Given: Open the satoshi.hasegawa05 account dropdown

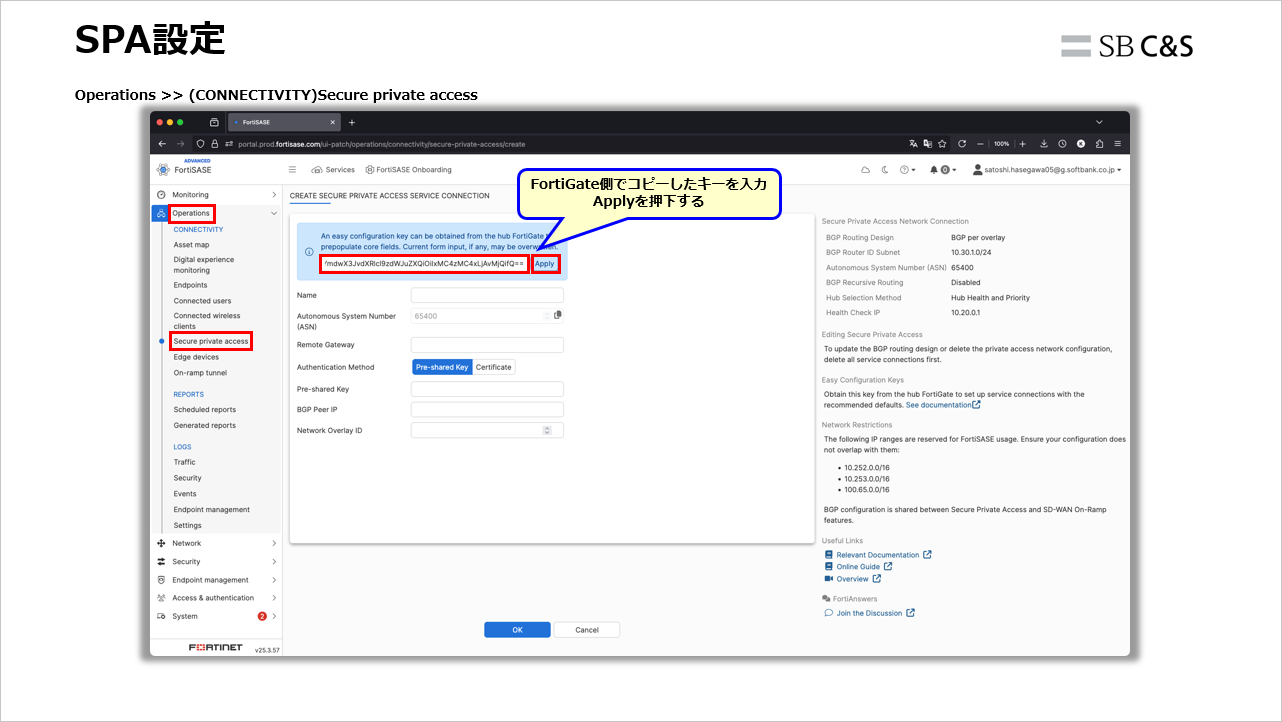Looking at the screenshot, I should [1047, 170].
